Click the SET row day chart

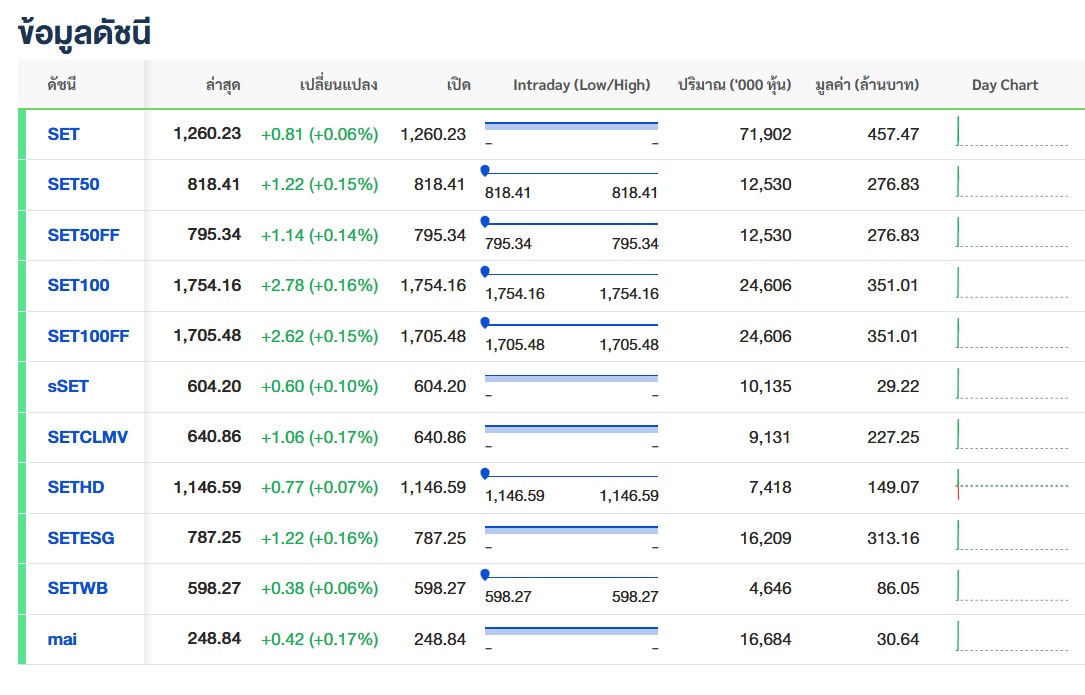click(x=1012, y=132)
